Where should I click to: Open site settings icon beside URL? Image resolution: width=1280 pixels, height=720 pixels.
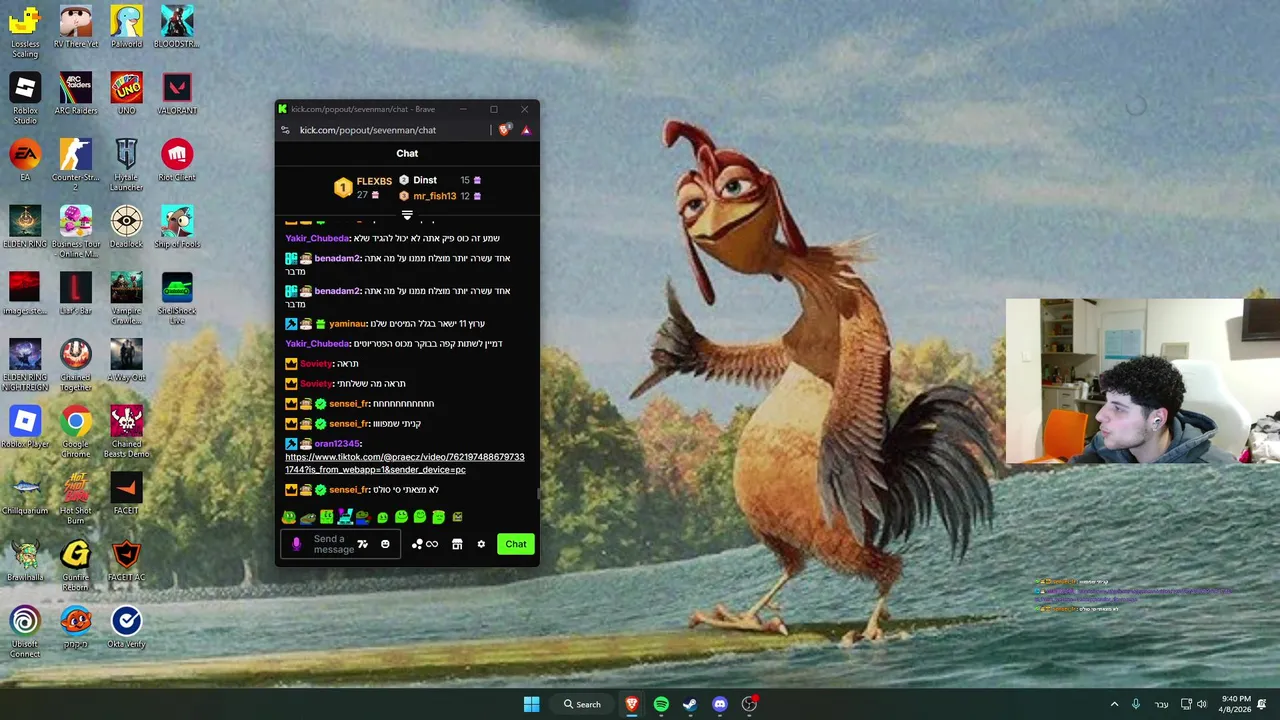285,130
